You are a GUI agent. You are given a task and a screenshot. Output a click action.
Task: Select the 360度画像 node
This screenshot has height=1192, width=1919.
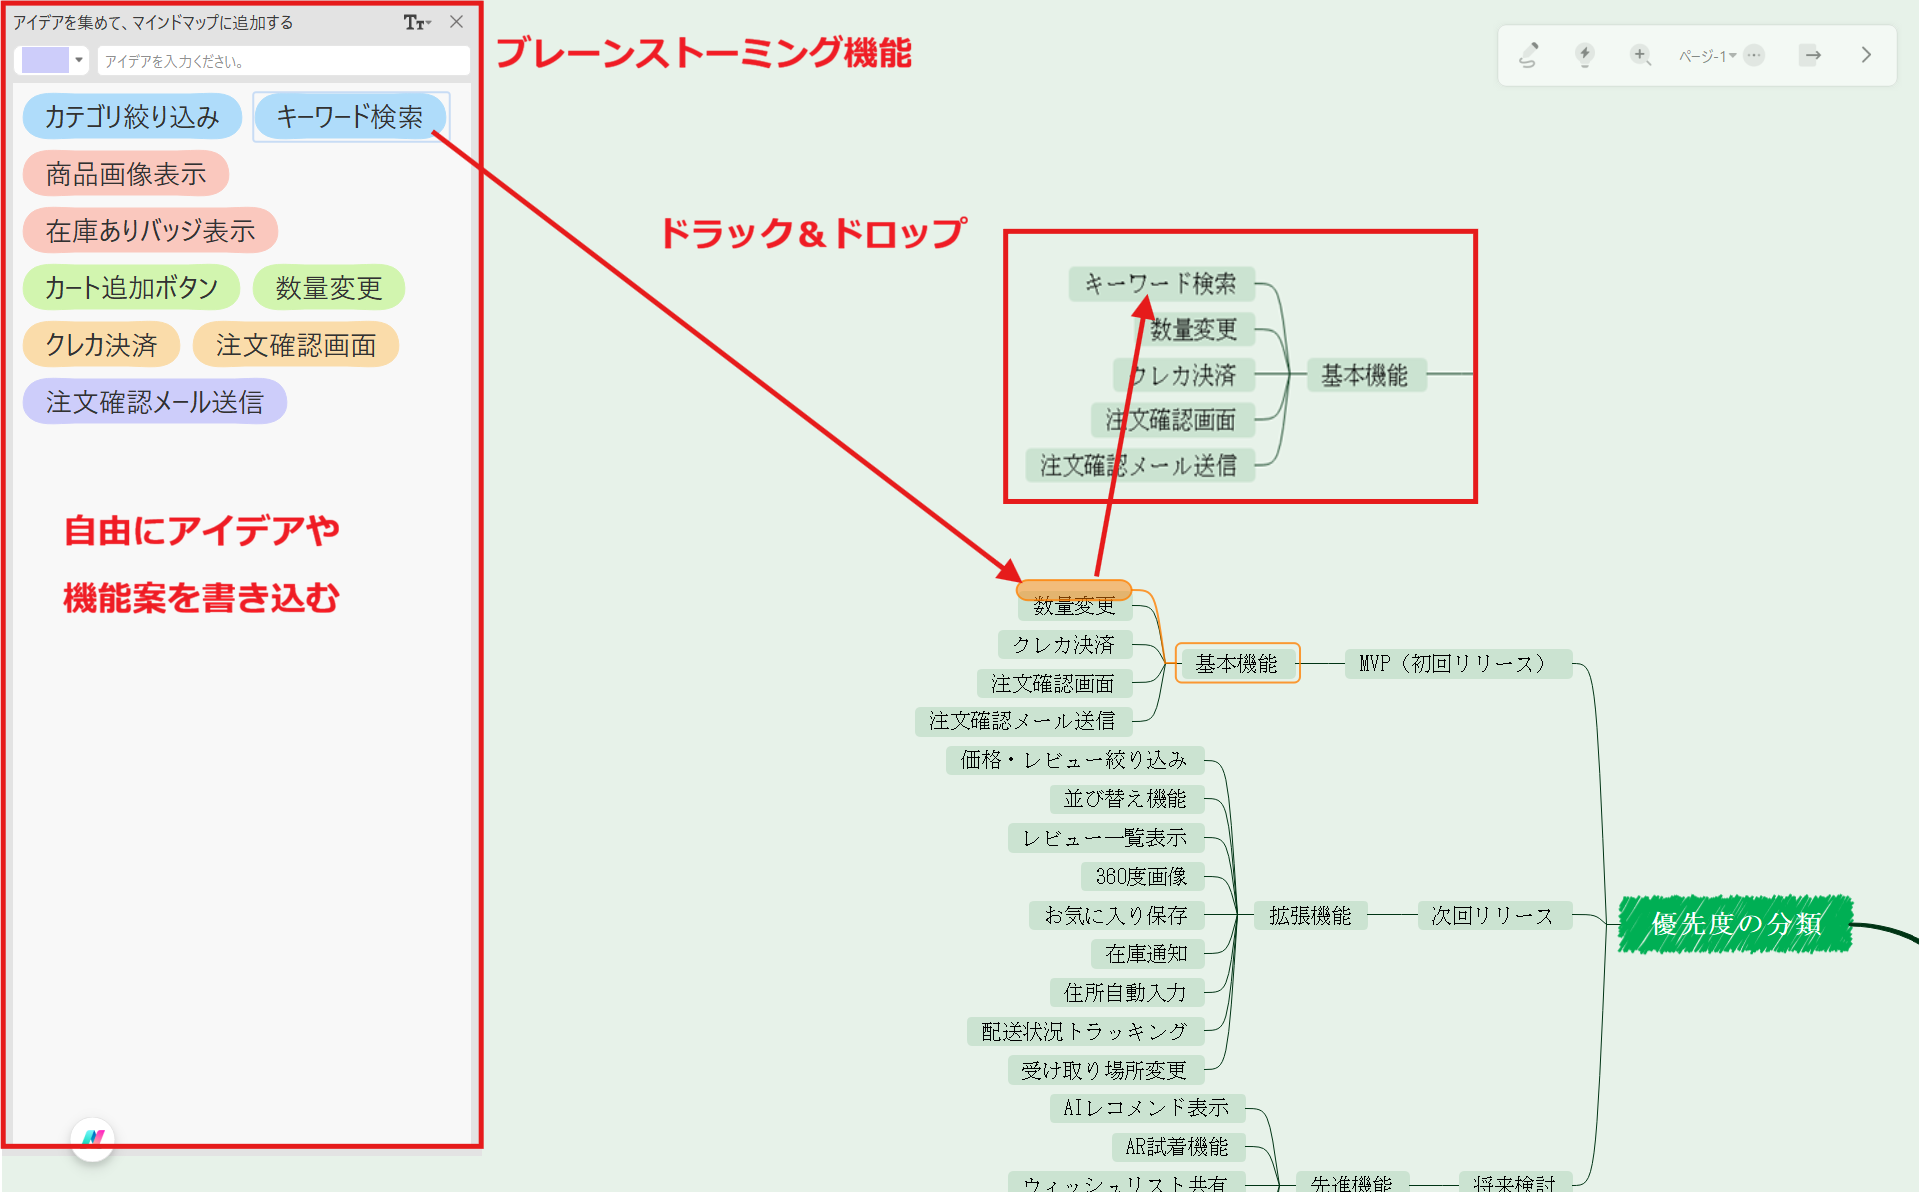coord(1141,877)
